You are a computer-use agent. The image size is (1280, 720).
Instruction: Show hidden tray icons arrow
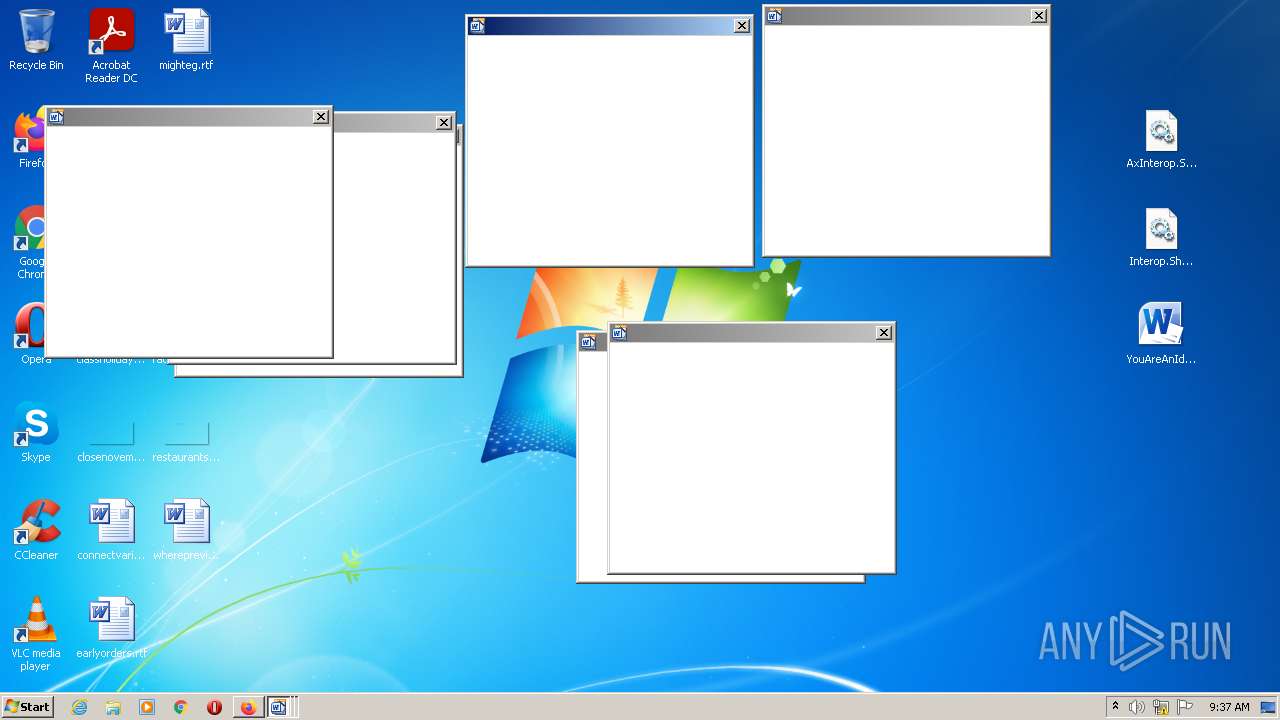point(1115,706)
